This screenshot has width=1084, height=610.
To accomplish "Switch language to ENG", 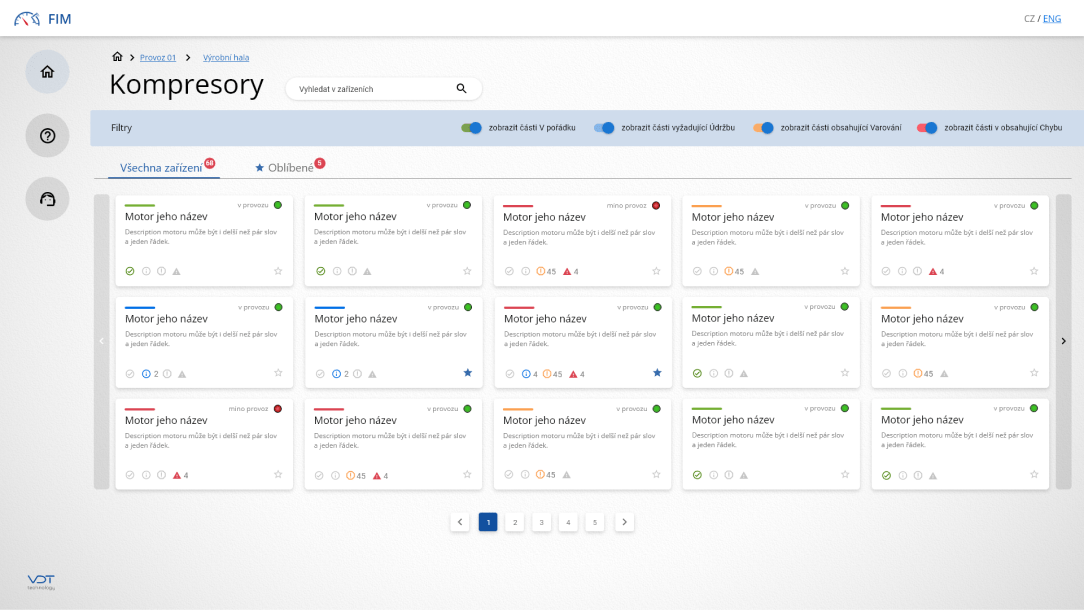I will pyautogui.click(x=1052, y=19).
